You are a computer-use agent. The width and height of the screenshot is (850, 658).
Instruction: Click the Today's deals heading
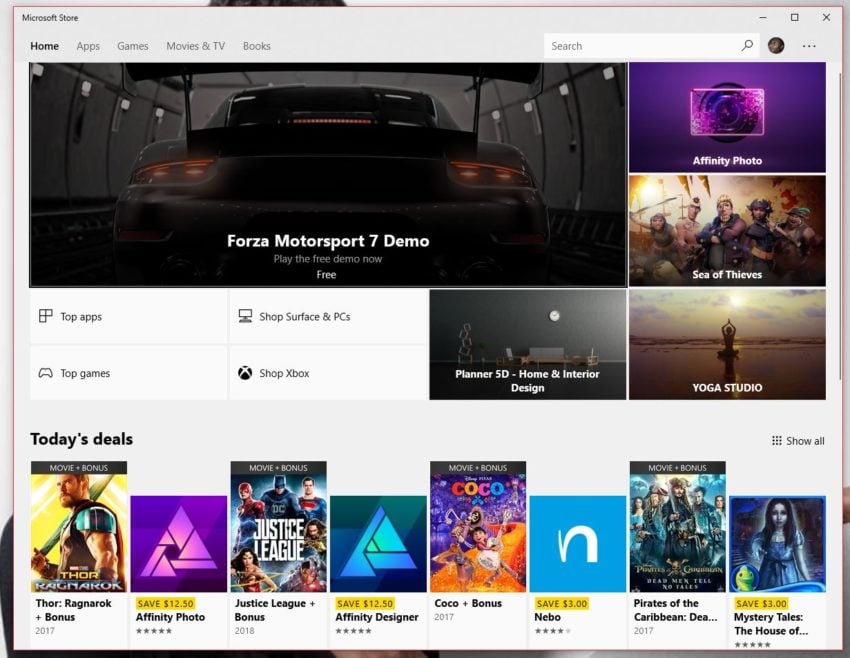point(81,439)
